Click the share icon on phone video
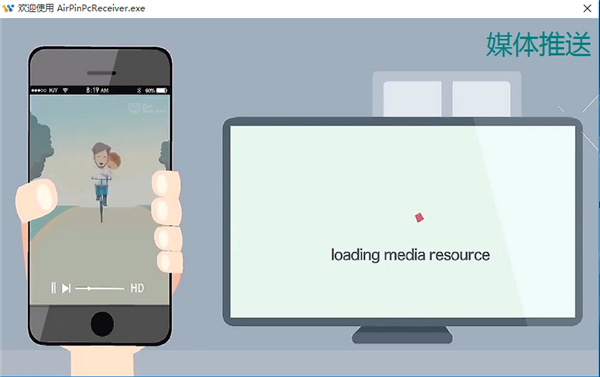Viewport: 600px width, 377px height. point(147,108)
